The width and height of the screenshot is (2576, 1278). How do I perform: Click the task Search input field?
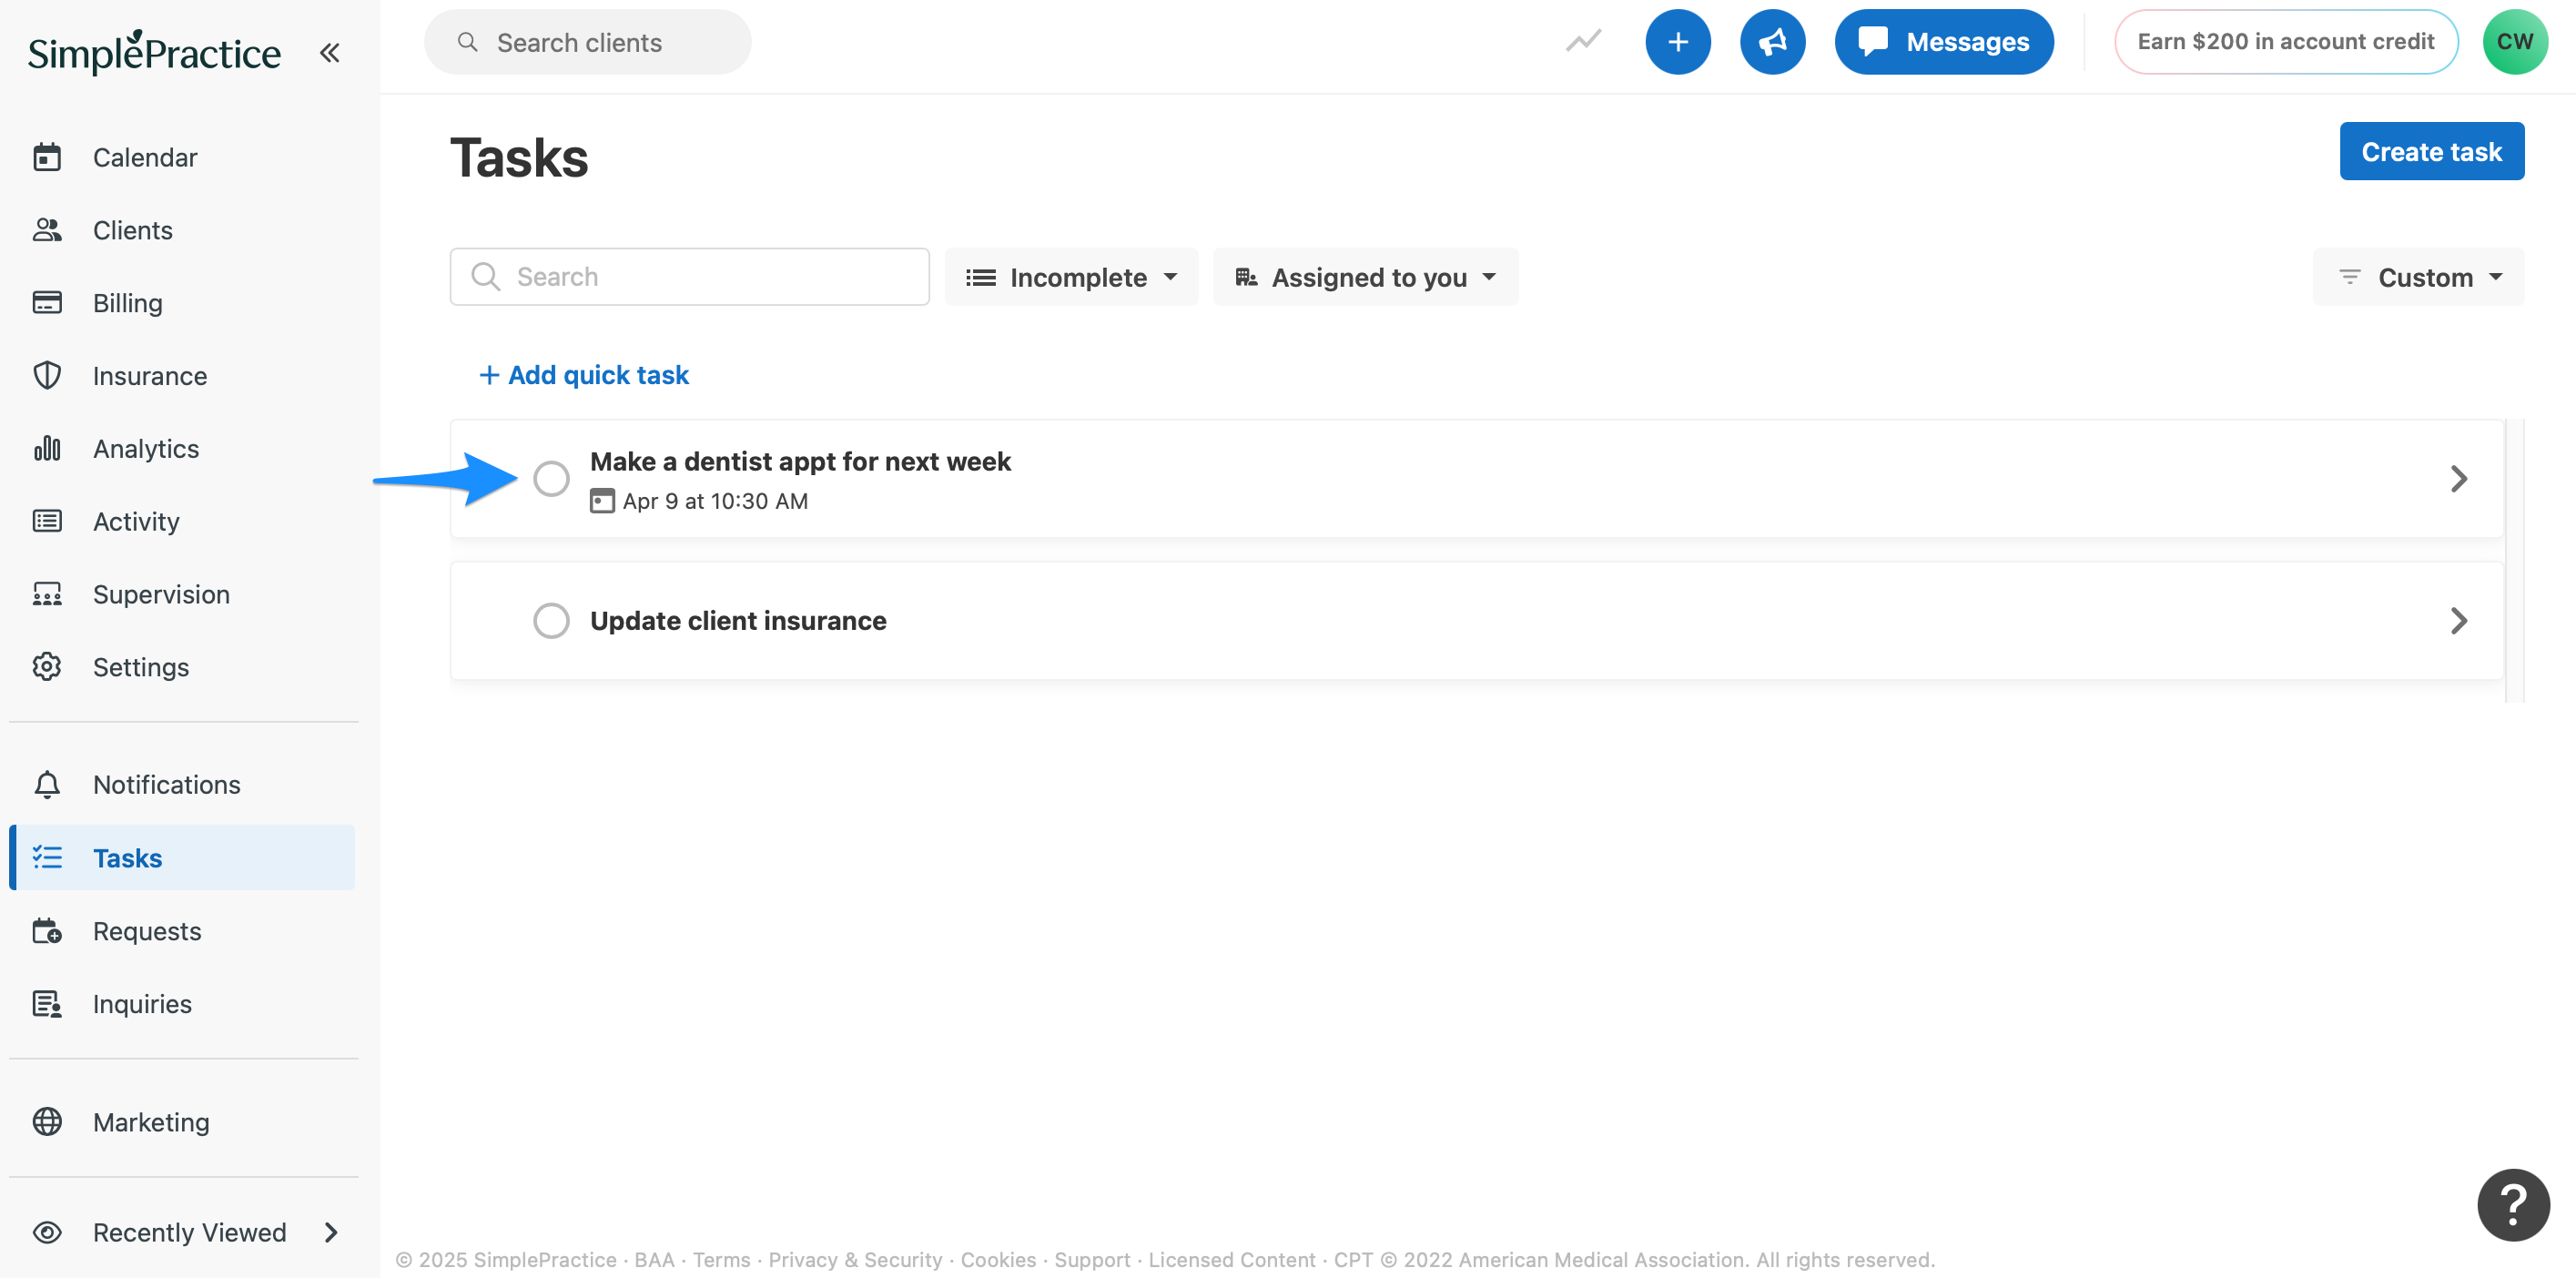pyautogui.click(x=690, y=277)
